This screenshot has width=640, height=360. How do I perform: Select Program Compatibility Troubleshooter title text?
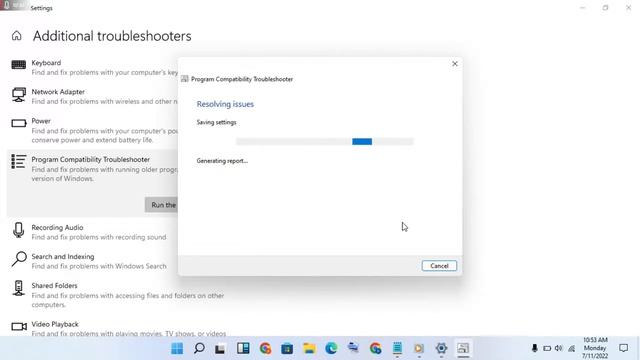click(x=91, y=160)
